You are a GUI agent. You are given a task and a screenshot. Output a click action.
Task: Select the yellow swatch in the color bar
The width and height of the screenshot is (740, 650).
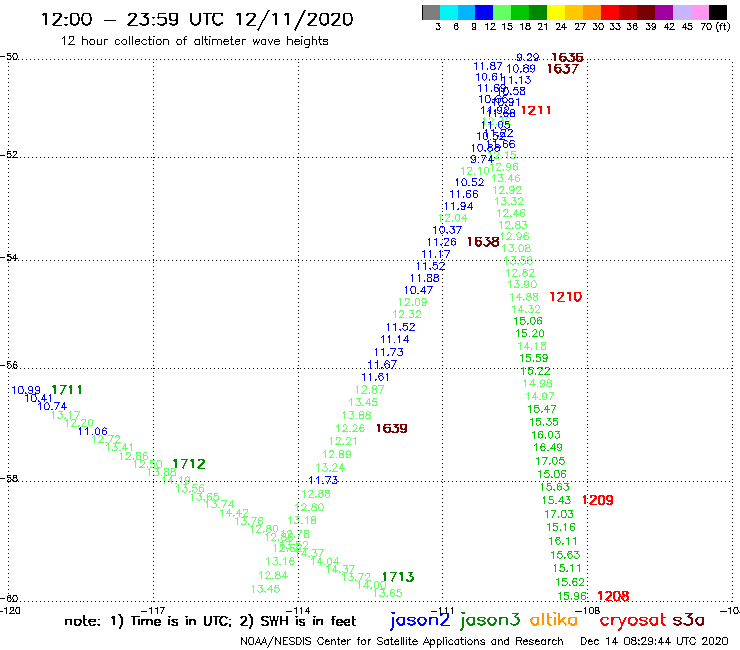(x=556, y=12)
